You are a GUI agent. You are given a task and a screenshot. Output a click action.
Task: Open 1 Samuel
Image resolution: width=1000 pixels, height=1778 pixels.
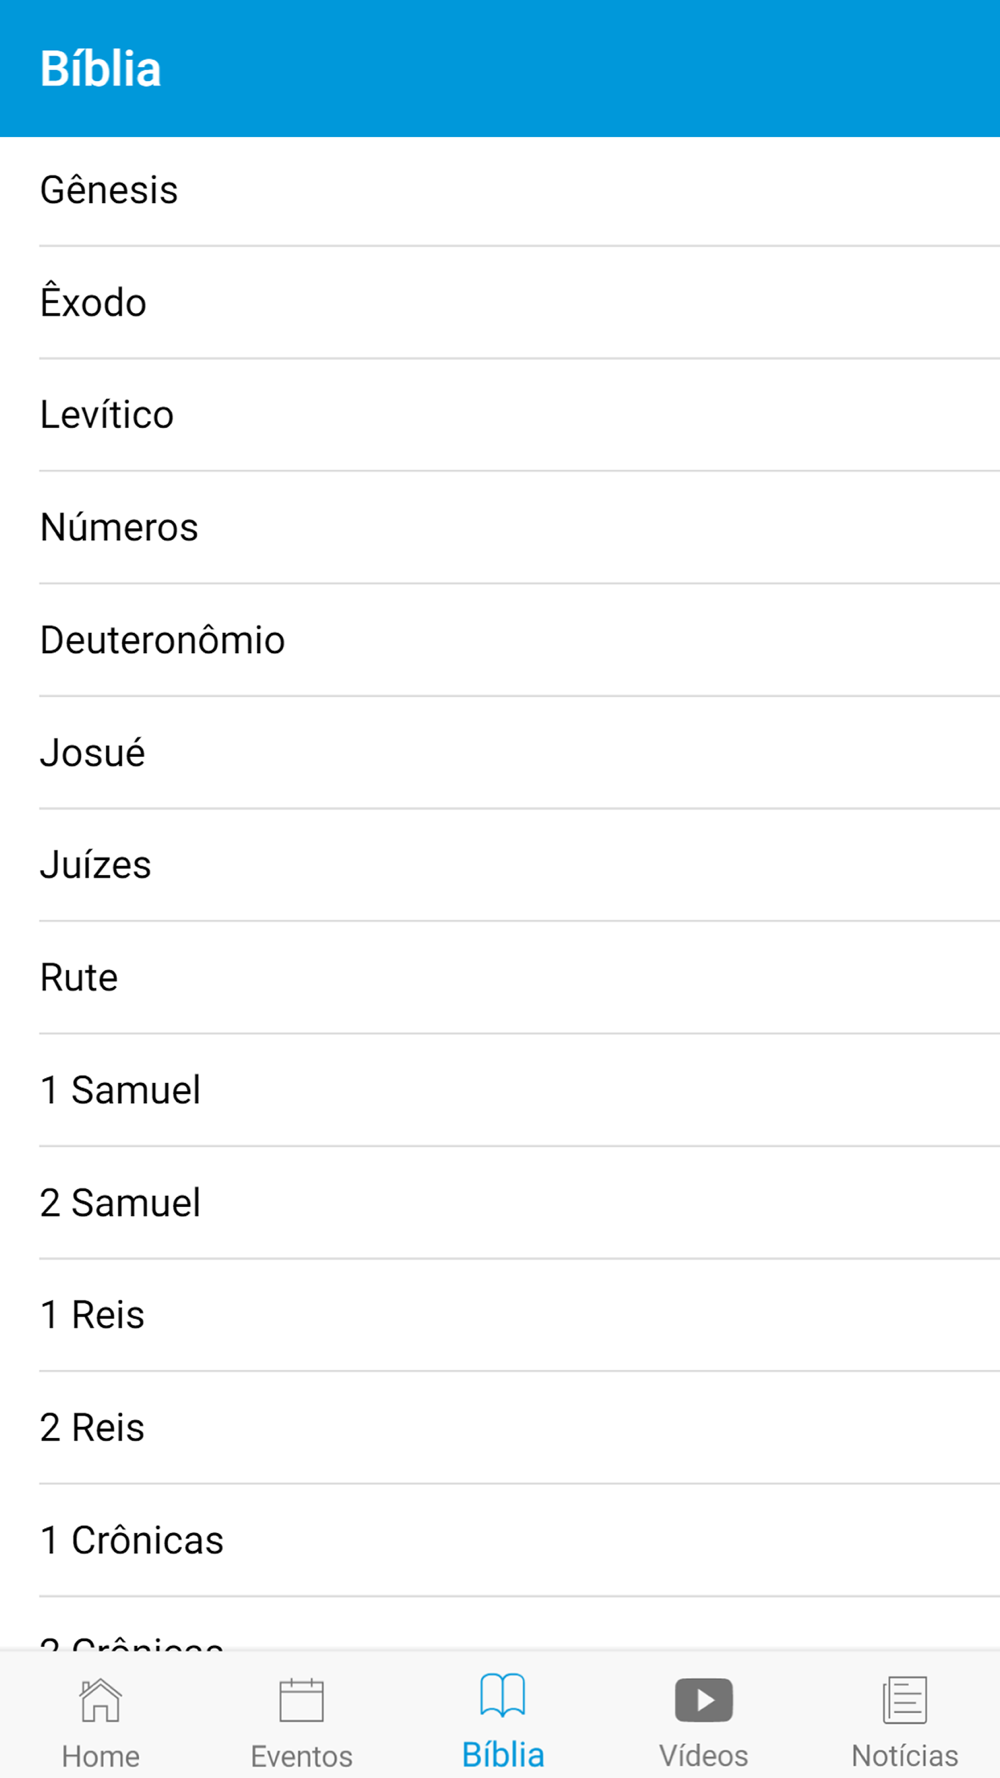coord(500,1090)
